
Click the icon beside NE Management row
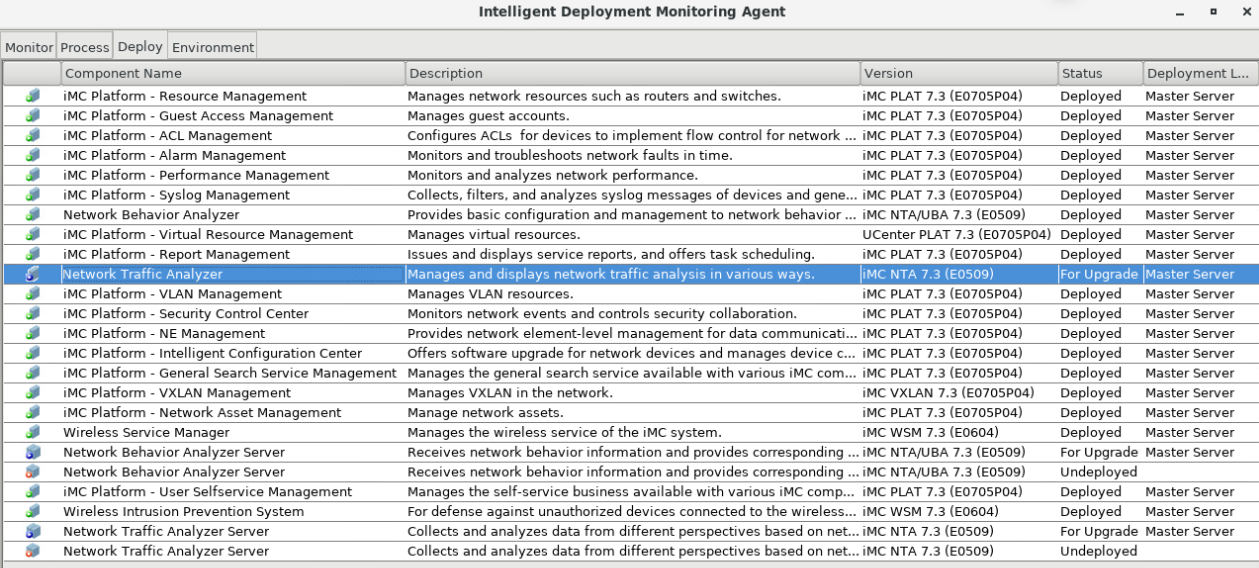tap(33, 334)
